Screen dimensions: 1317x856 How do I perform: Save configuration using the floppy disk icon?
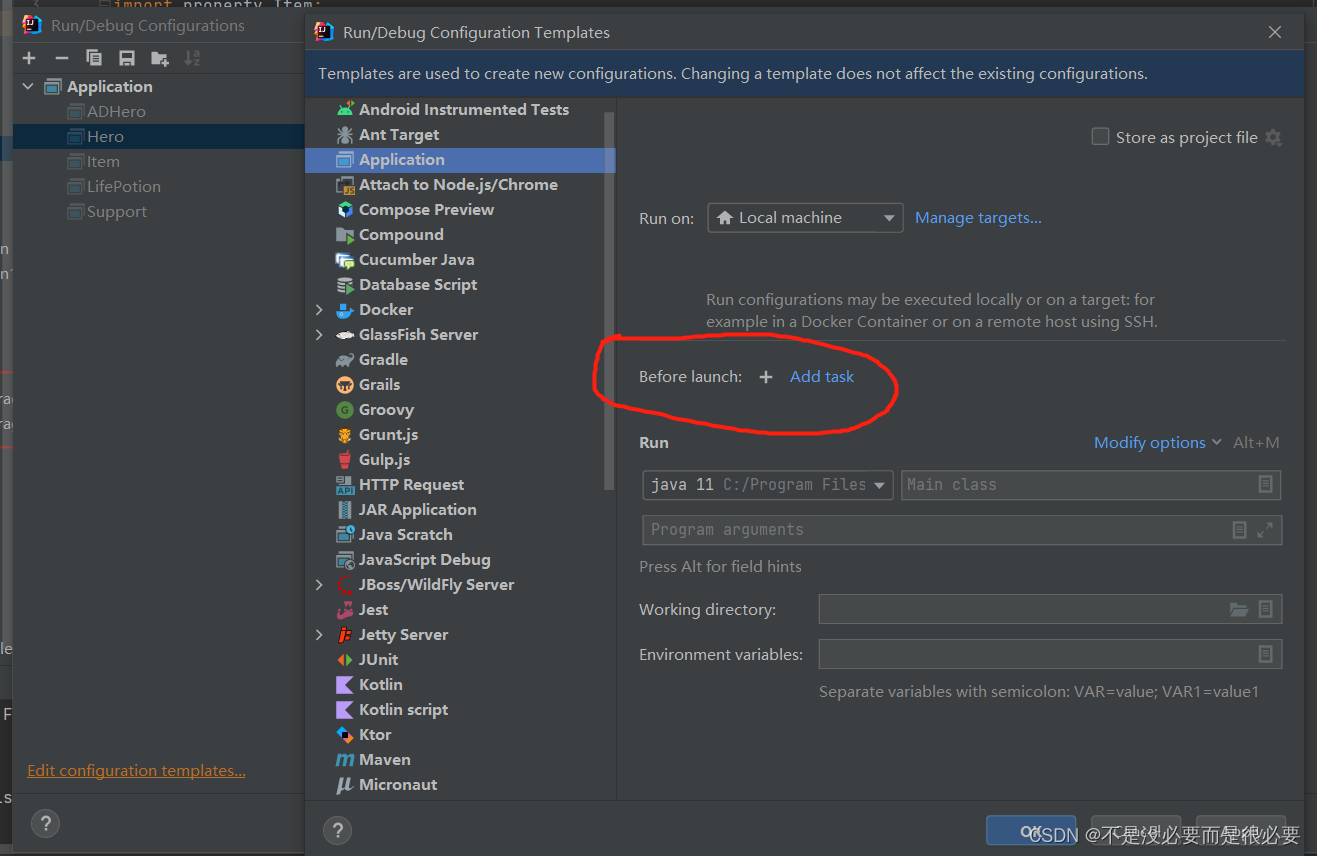pyautogui.click(x=127, y=58)
